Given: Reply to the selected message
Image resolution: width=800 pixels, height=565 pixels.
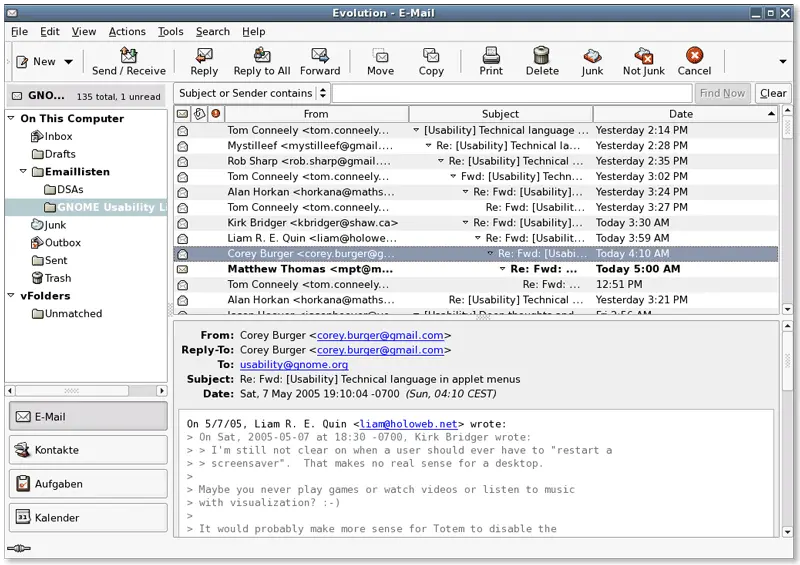Looking at the screenshot, I should [x=204, y=61].
